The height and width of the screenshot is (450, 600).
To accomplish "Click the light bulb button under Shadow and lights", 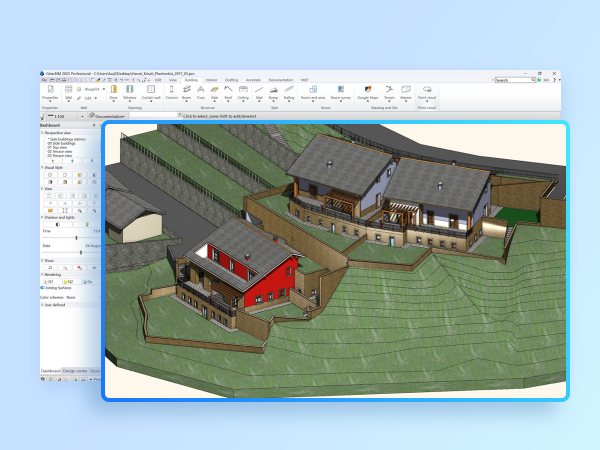I will pyautogui.click(x=87, y=224).
